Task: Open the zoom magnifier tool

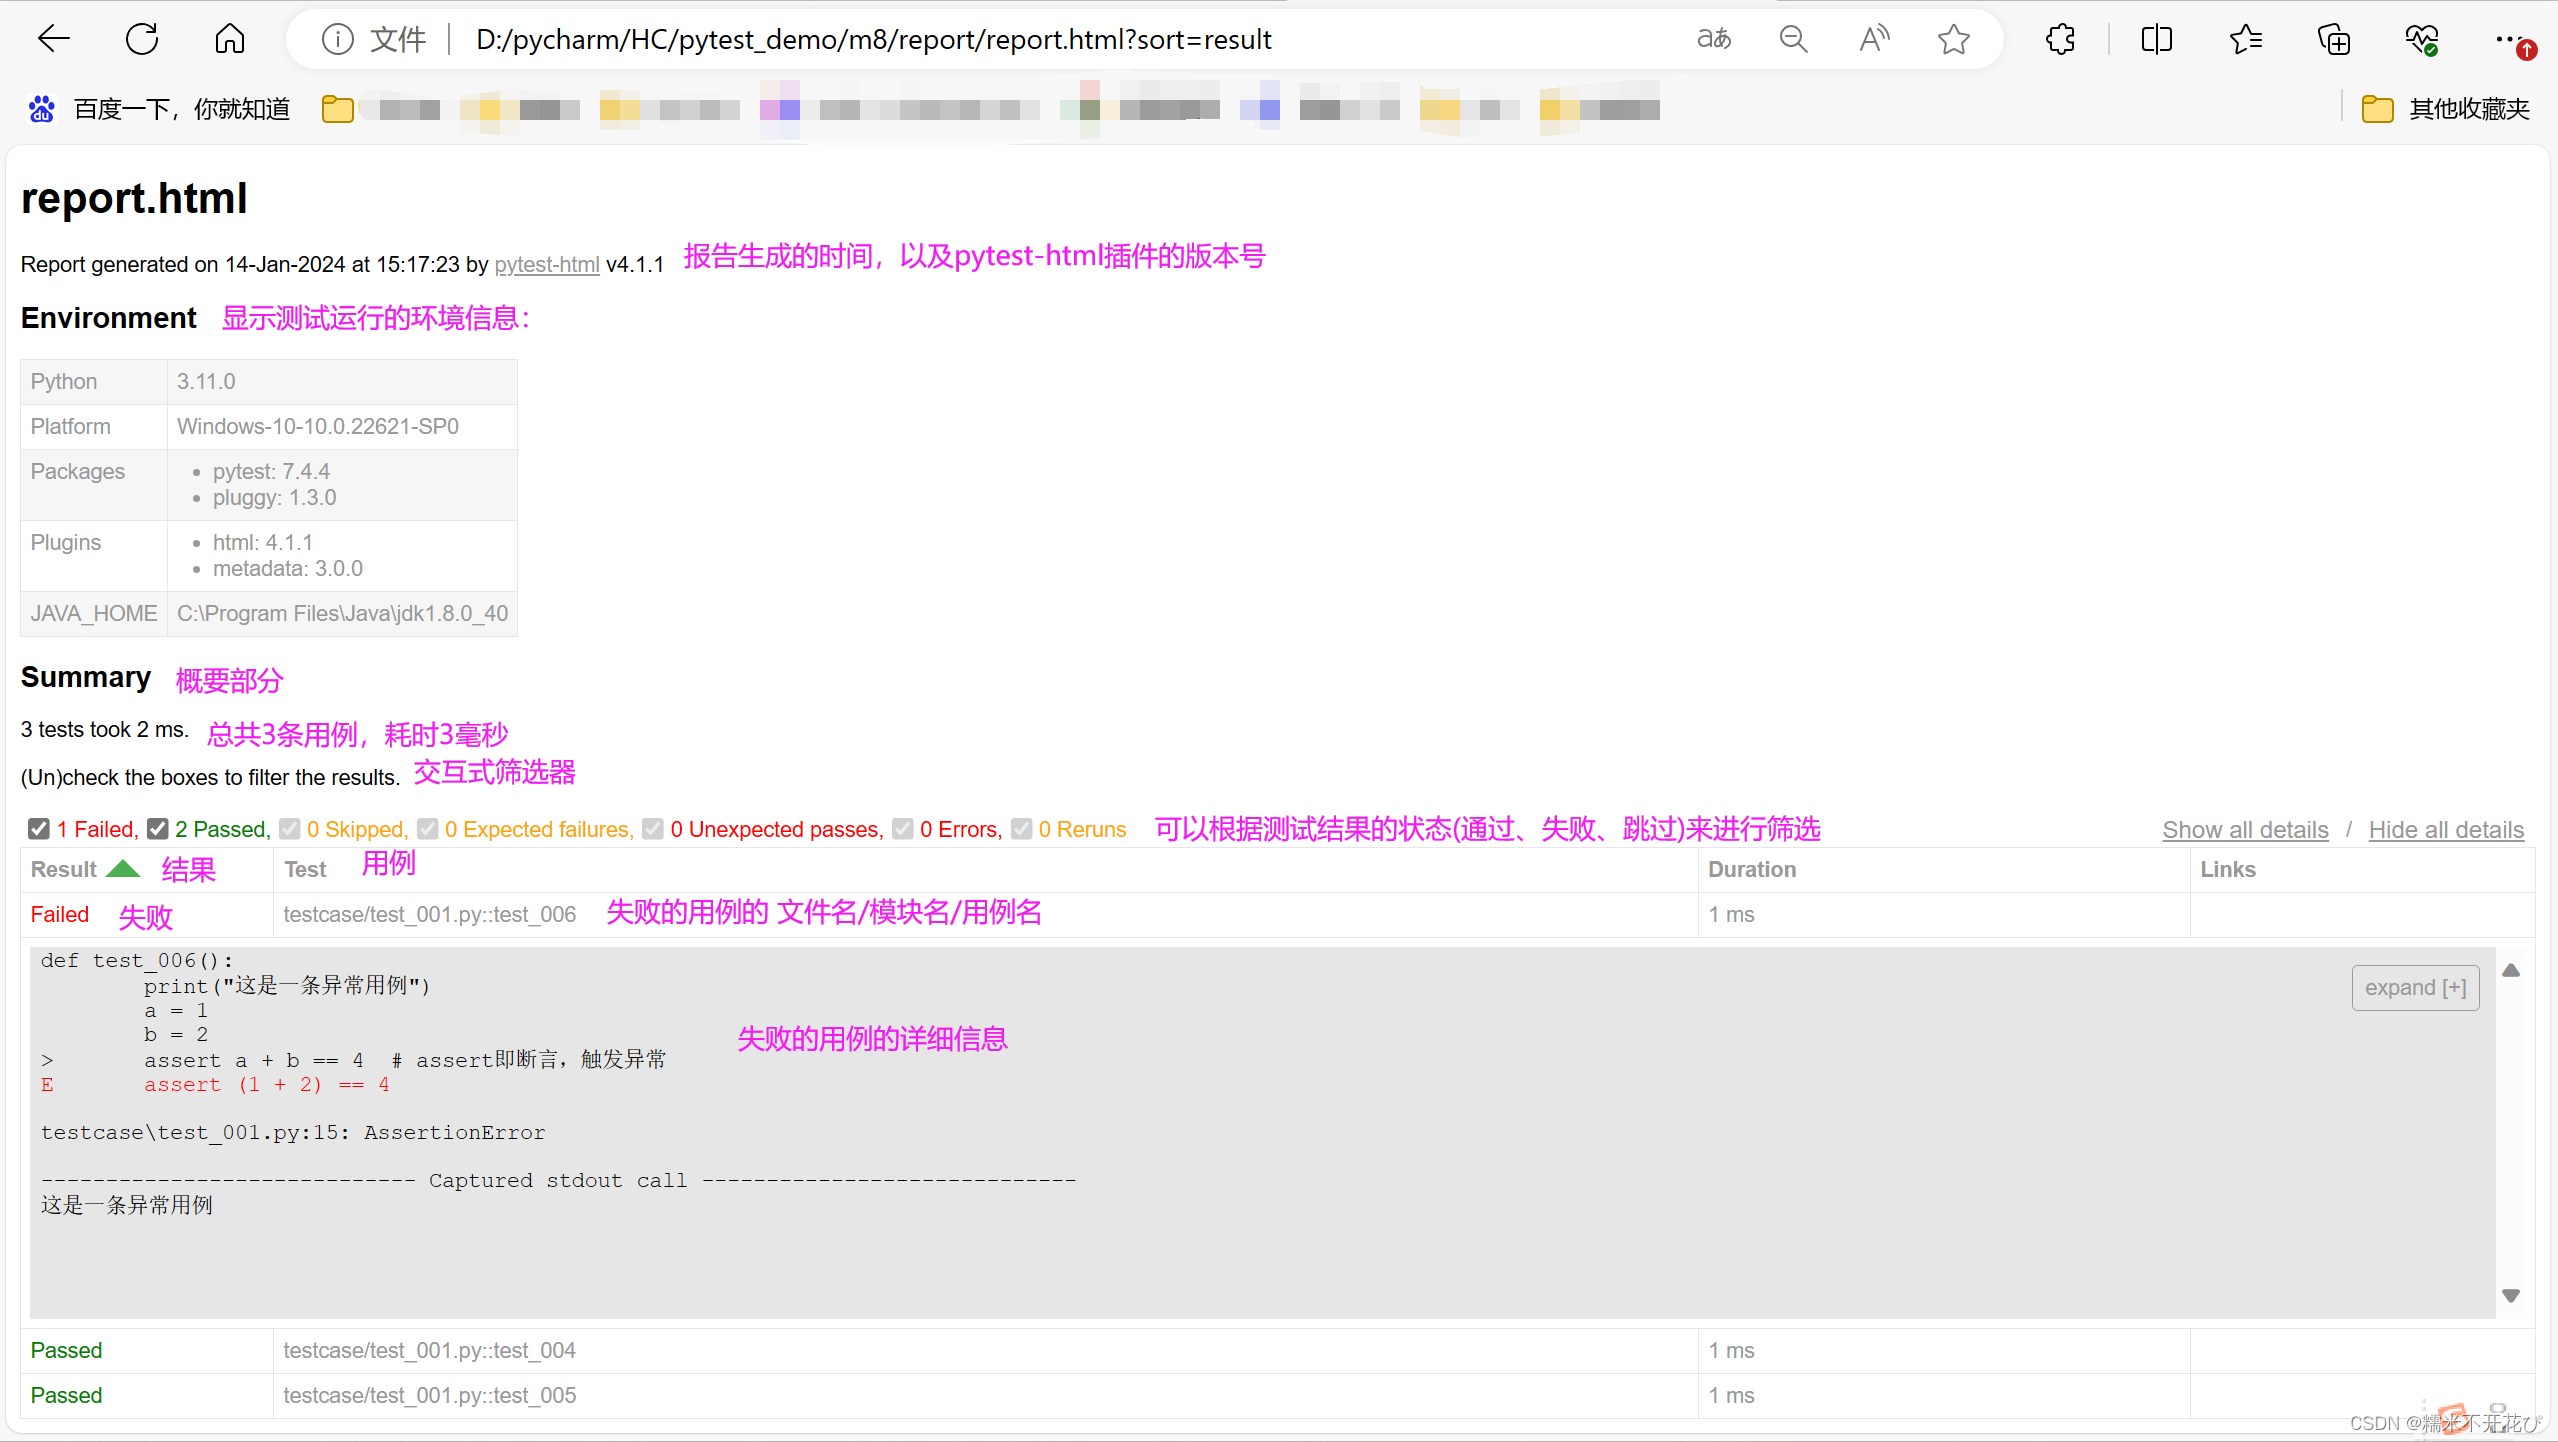Action: pyautogui.click(x=1792, y=38)
